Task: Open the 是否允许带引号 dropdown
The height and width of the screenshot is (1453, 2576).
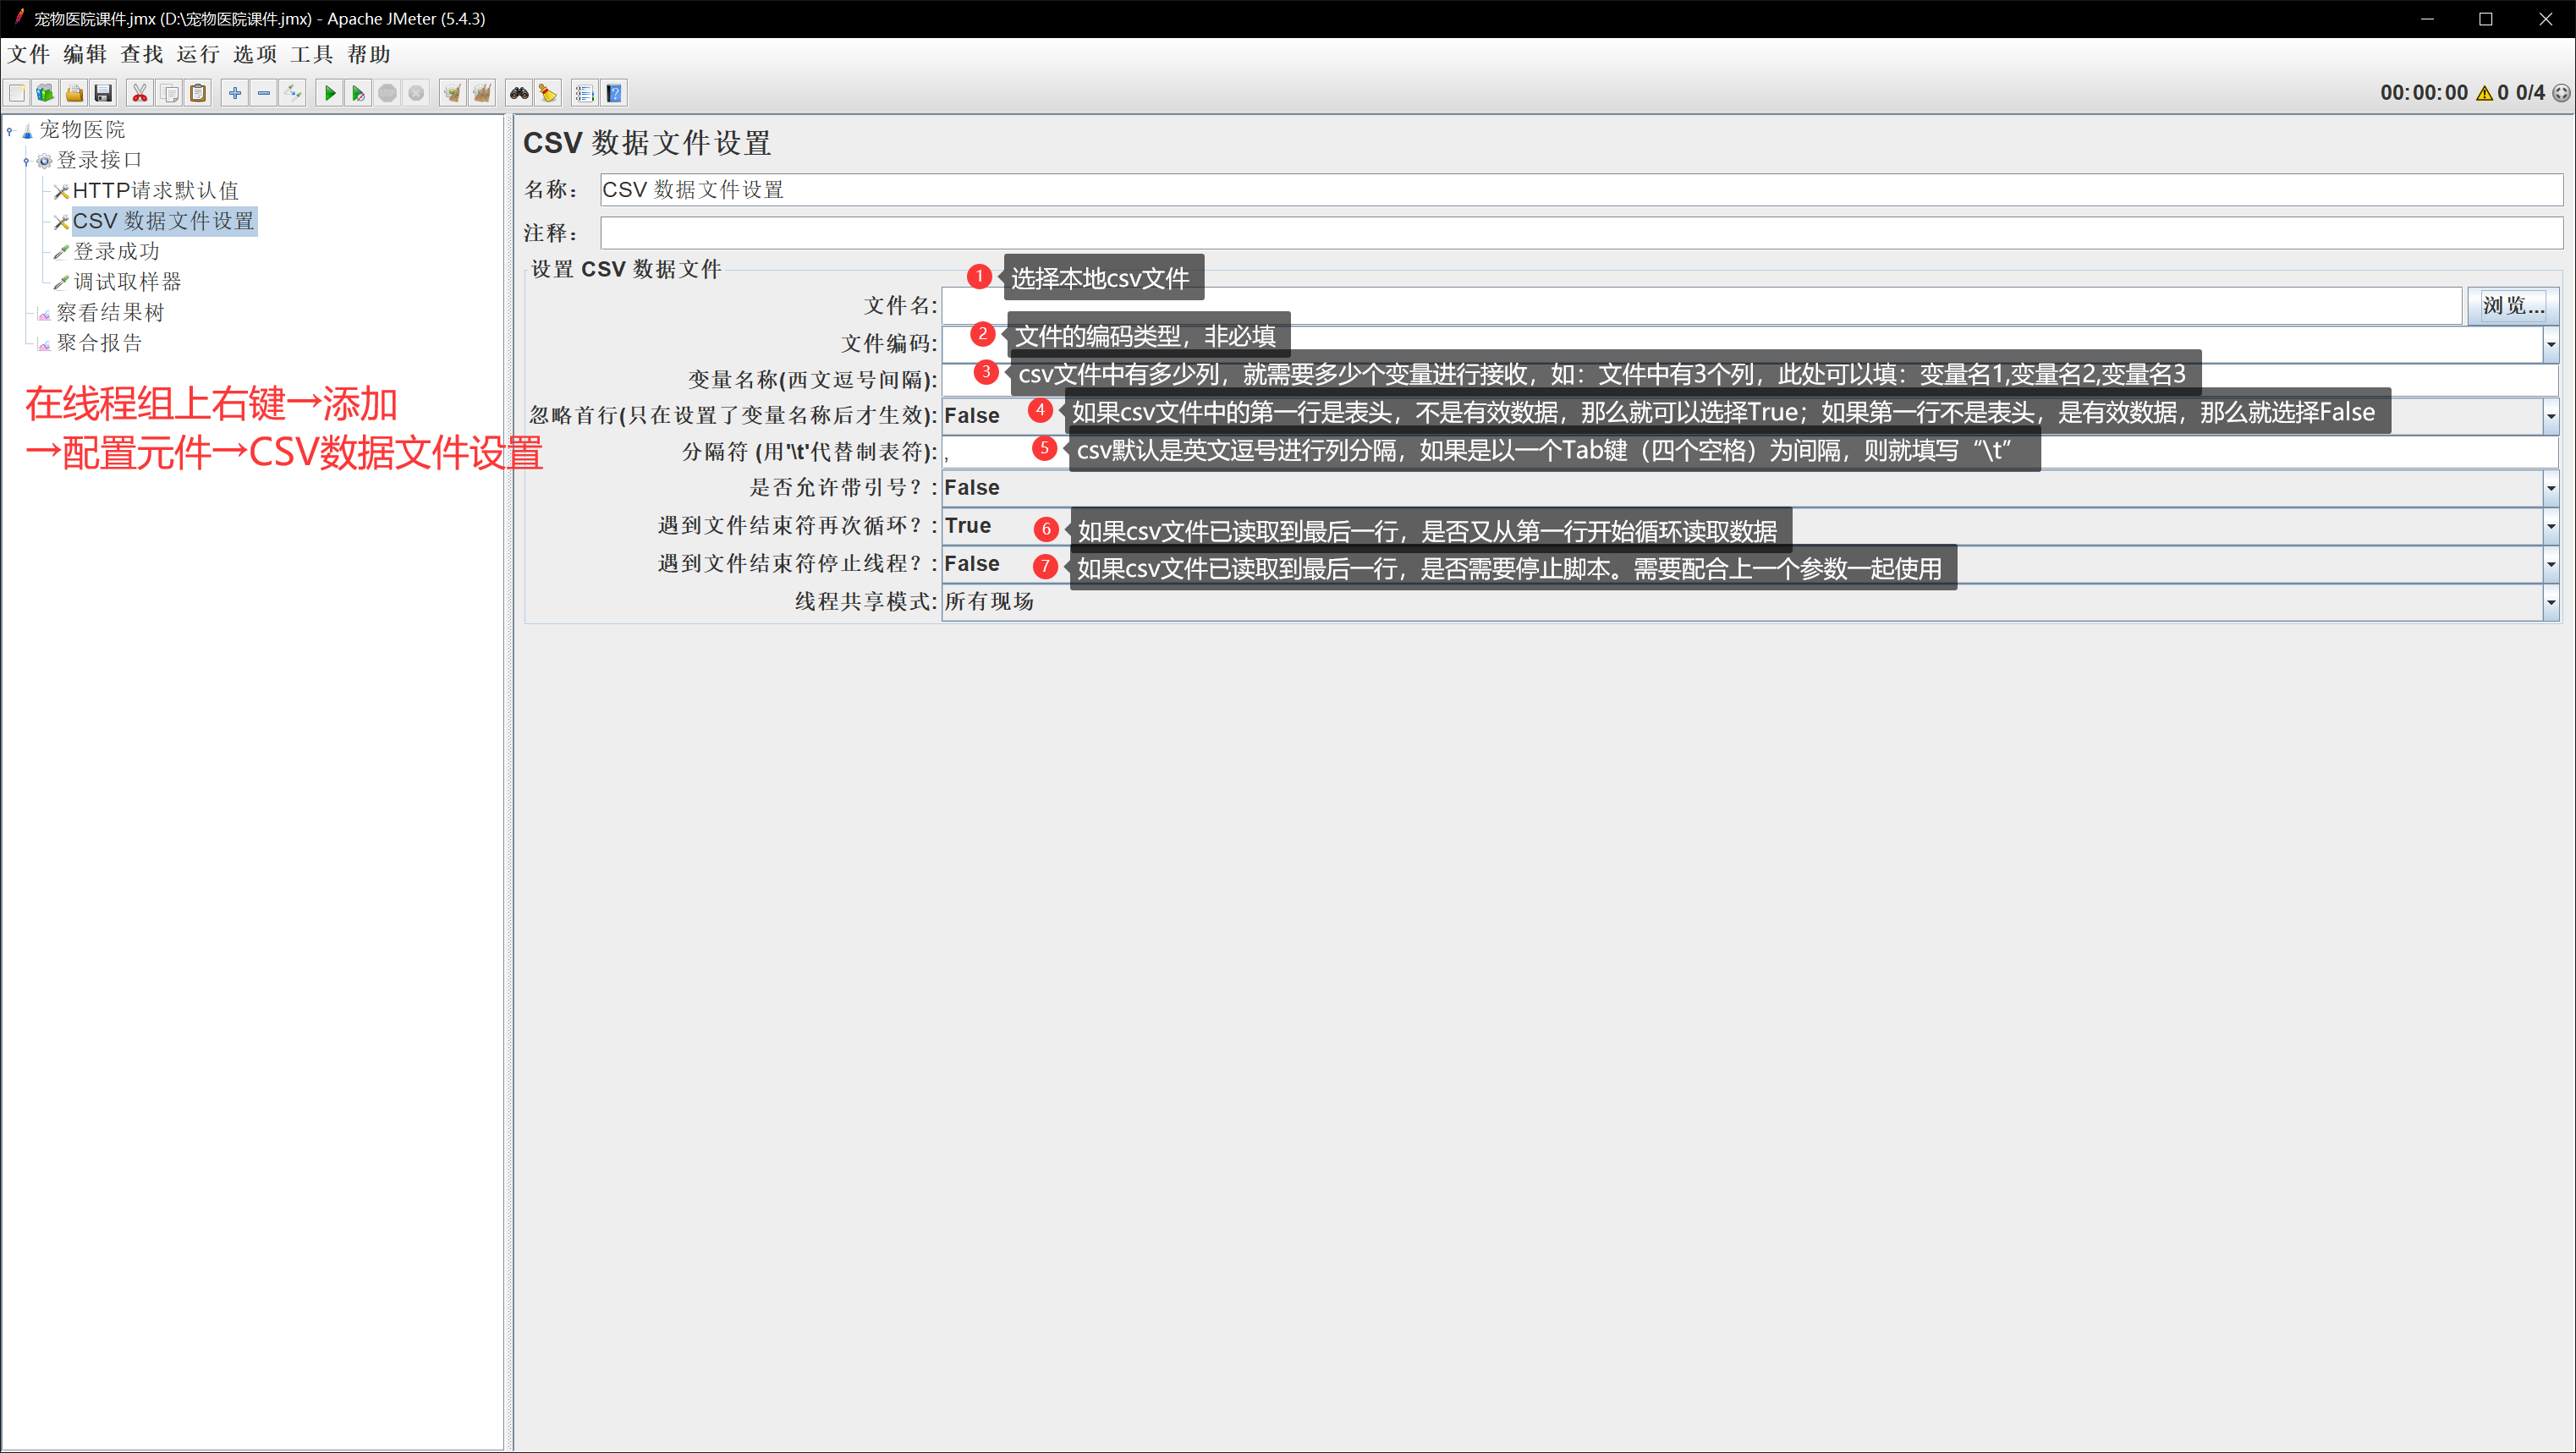Action: (2550, 488)
